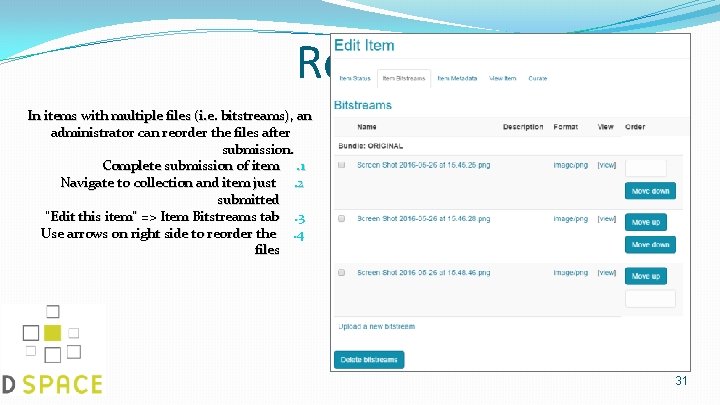
Task: Click image/png format of 15.45.25 png row
Action: pyautogui.click(x=570, y=165)
